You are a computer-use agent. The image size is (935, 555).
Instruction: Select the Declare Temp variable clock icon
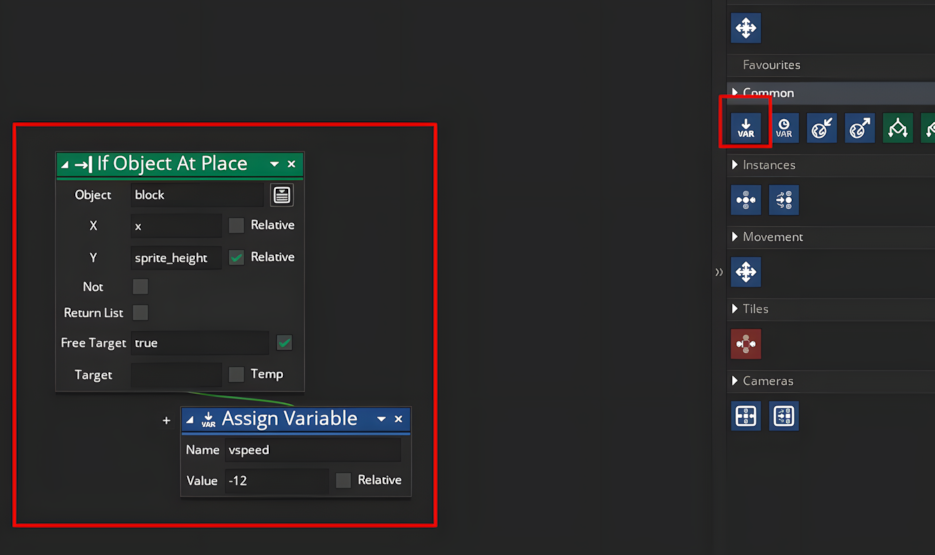point(784,128)
